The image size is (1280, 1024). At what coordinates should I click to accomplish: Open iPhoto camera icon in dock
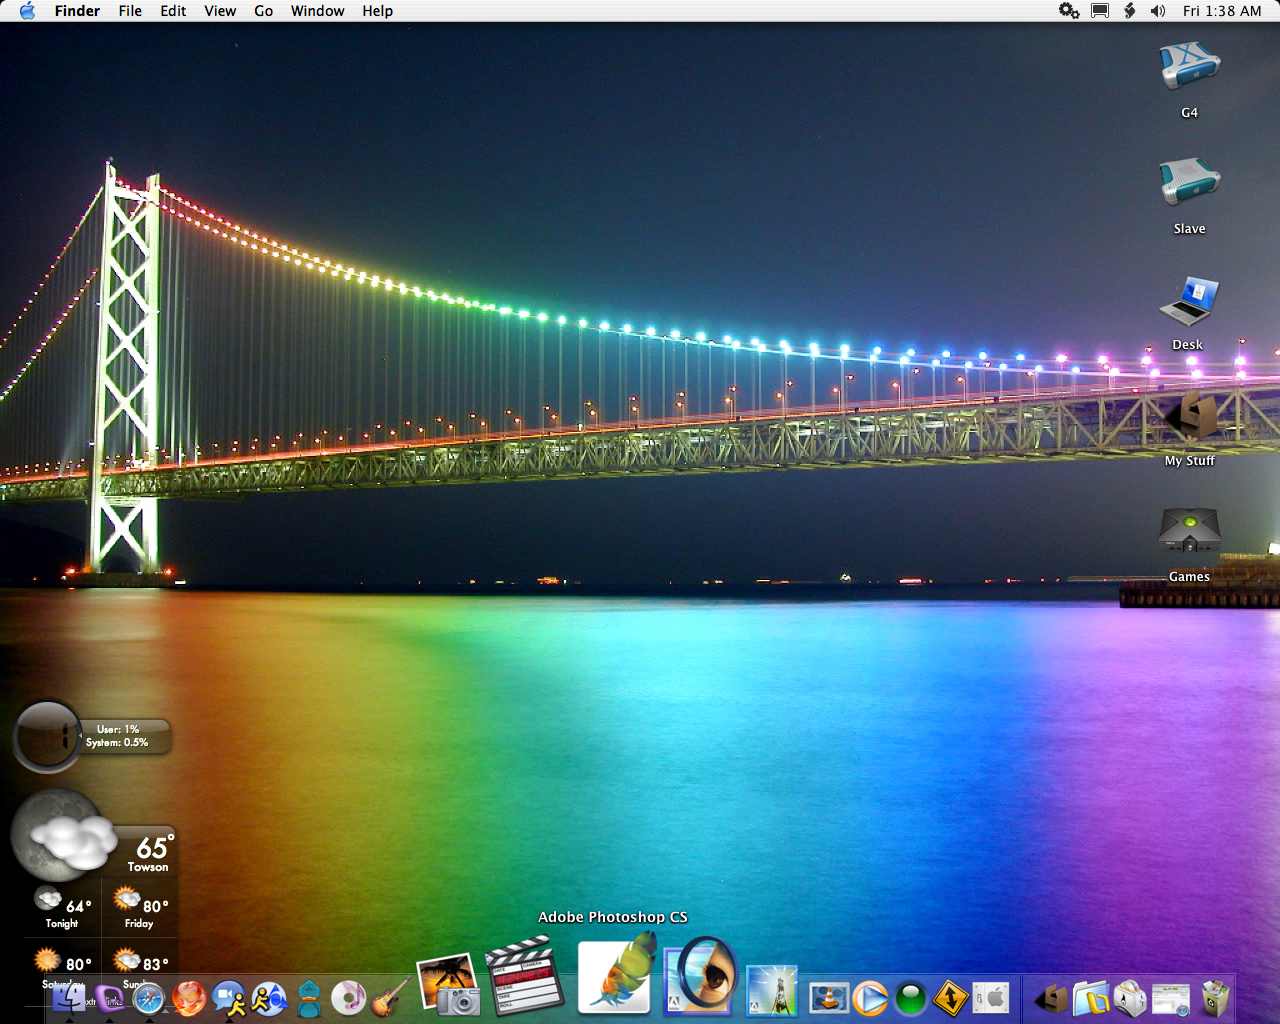[x=448, y=984]
